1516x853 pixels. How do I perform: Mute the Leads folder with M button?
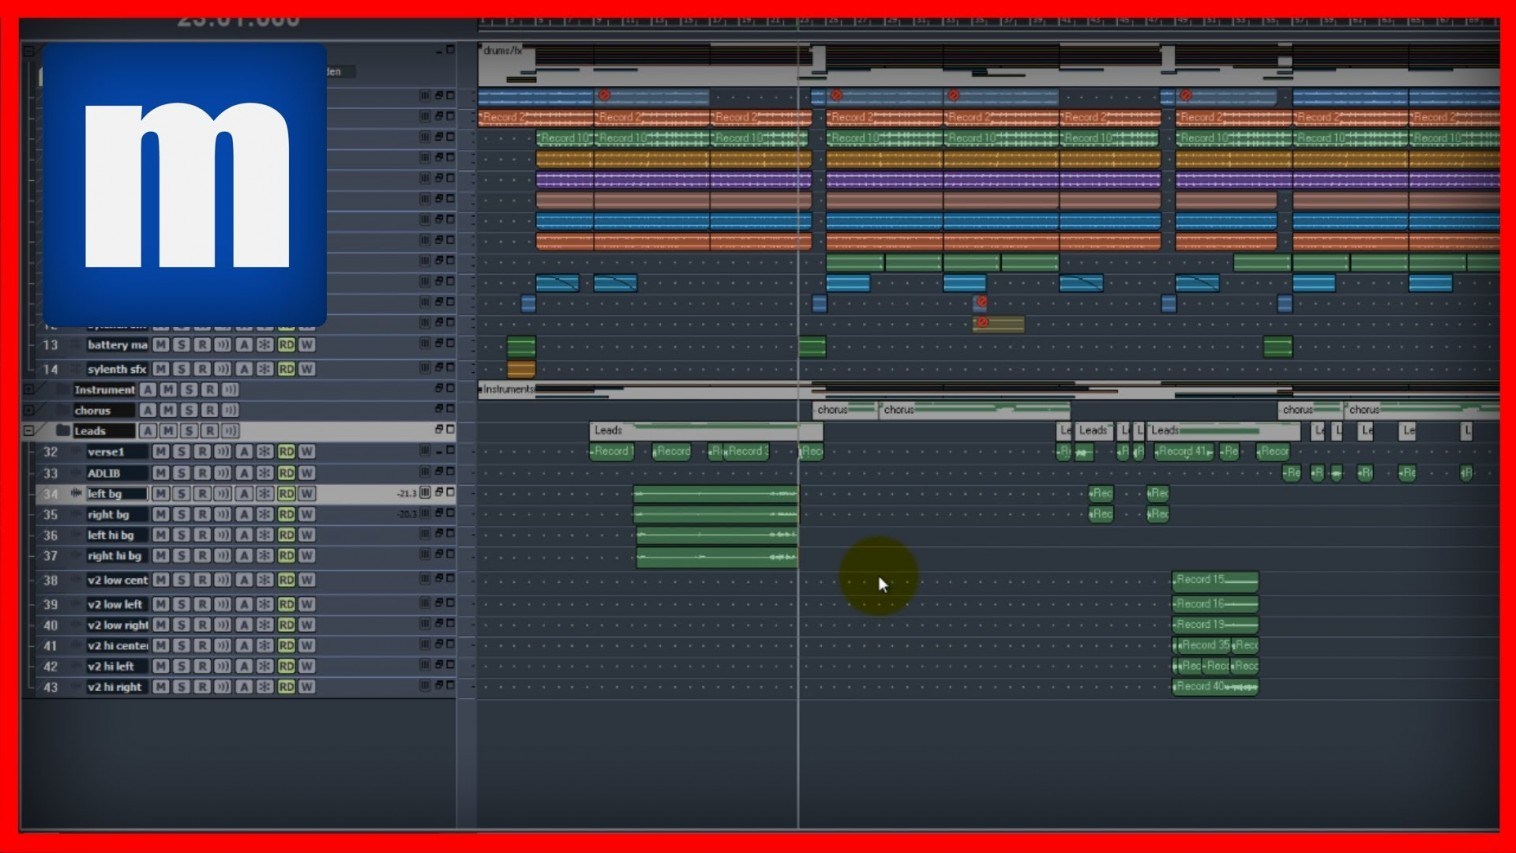(x=168, y=431)
